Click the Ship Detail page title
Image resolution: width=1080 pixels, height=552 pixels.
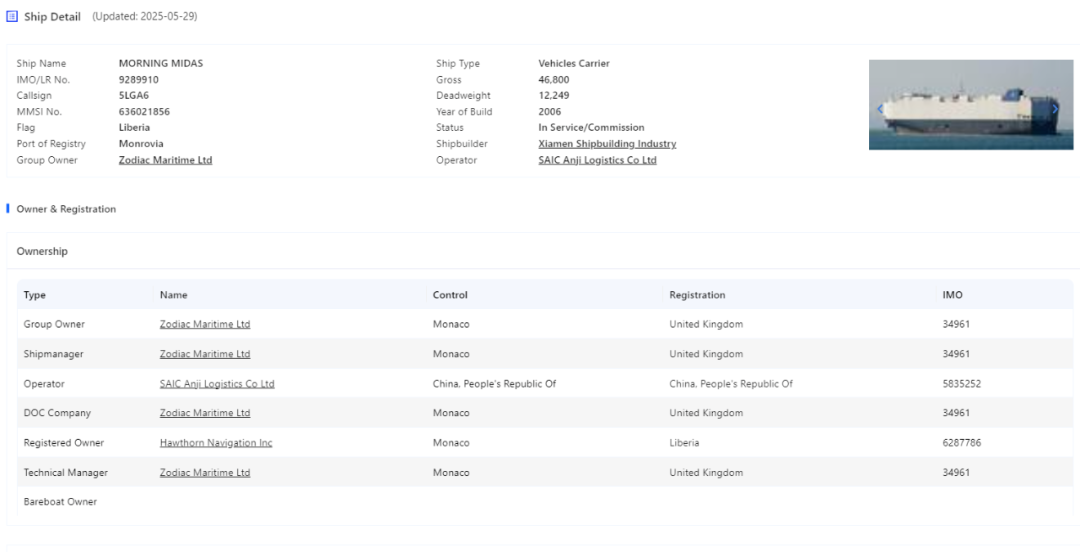pyautogui.click(x=52, y=17)
